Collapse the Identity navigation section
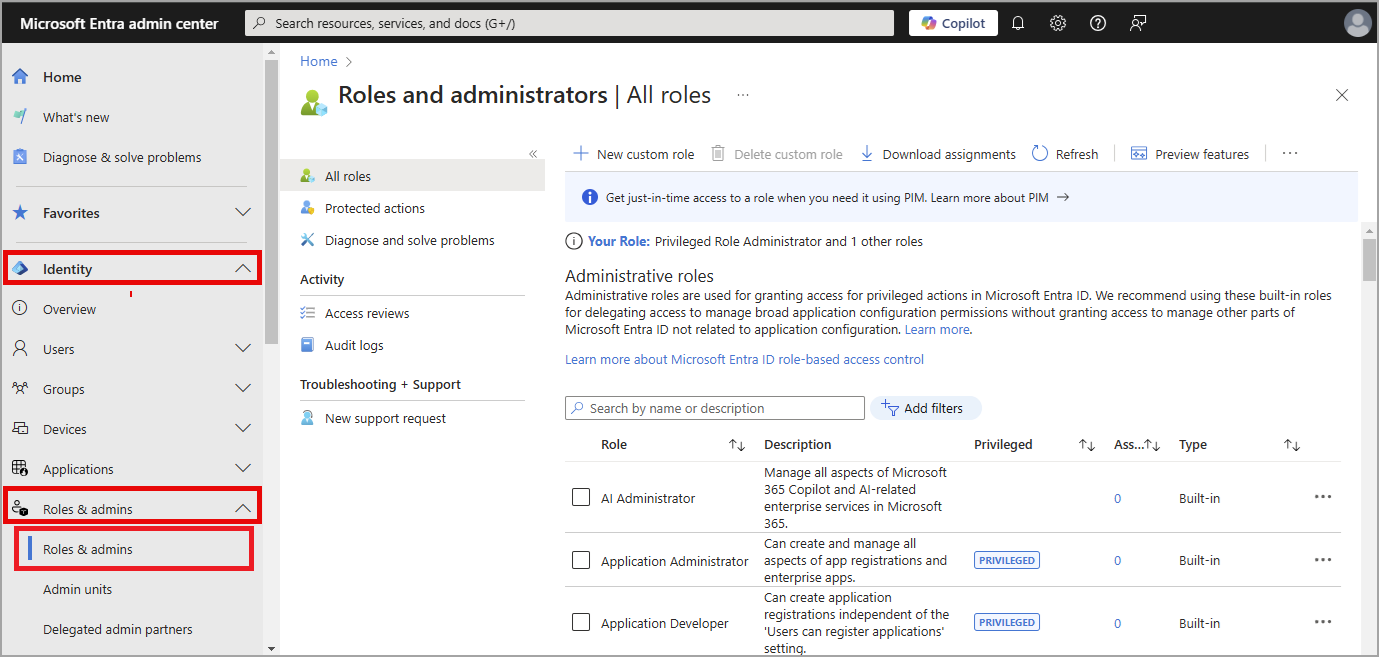The width and height of the screenshot is (1379, 657). 242,269
